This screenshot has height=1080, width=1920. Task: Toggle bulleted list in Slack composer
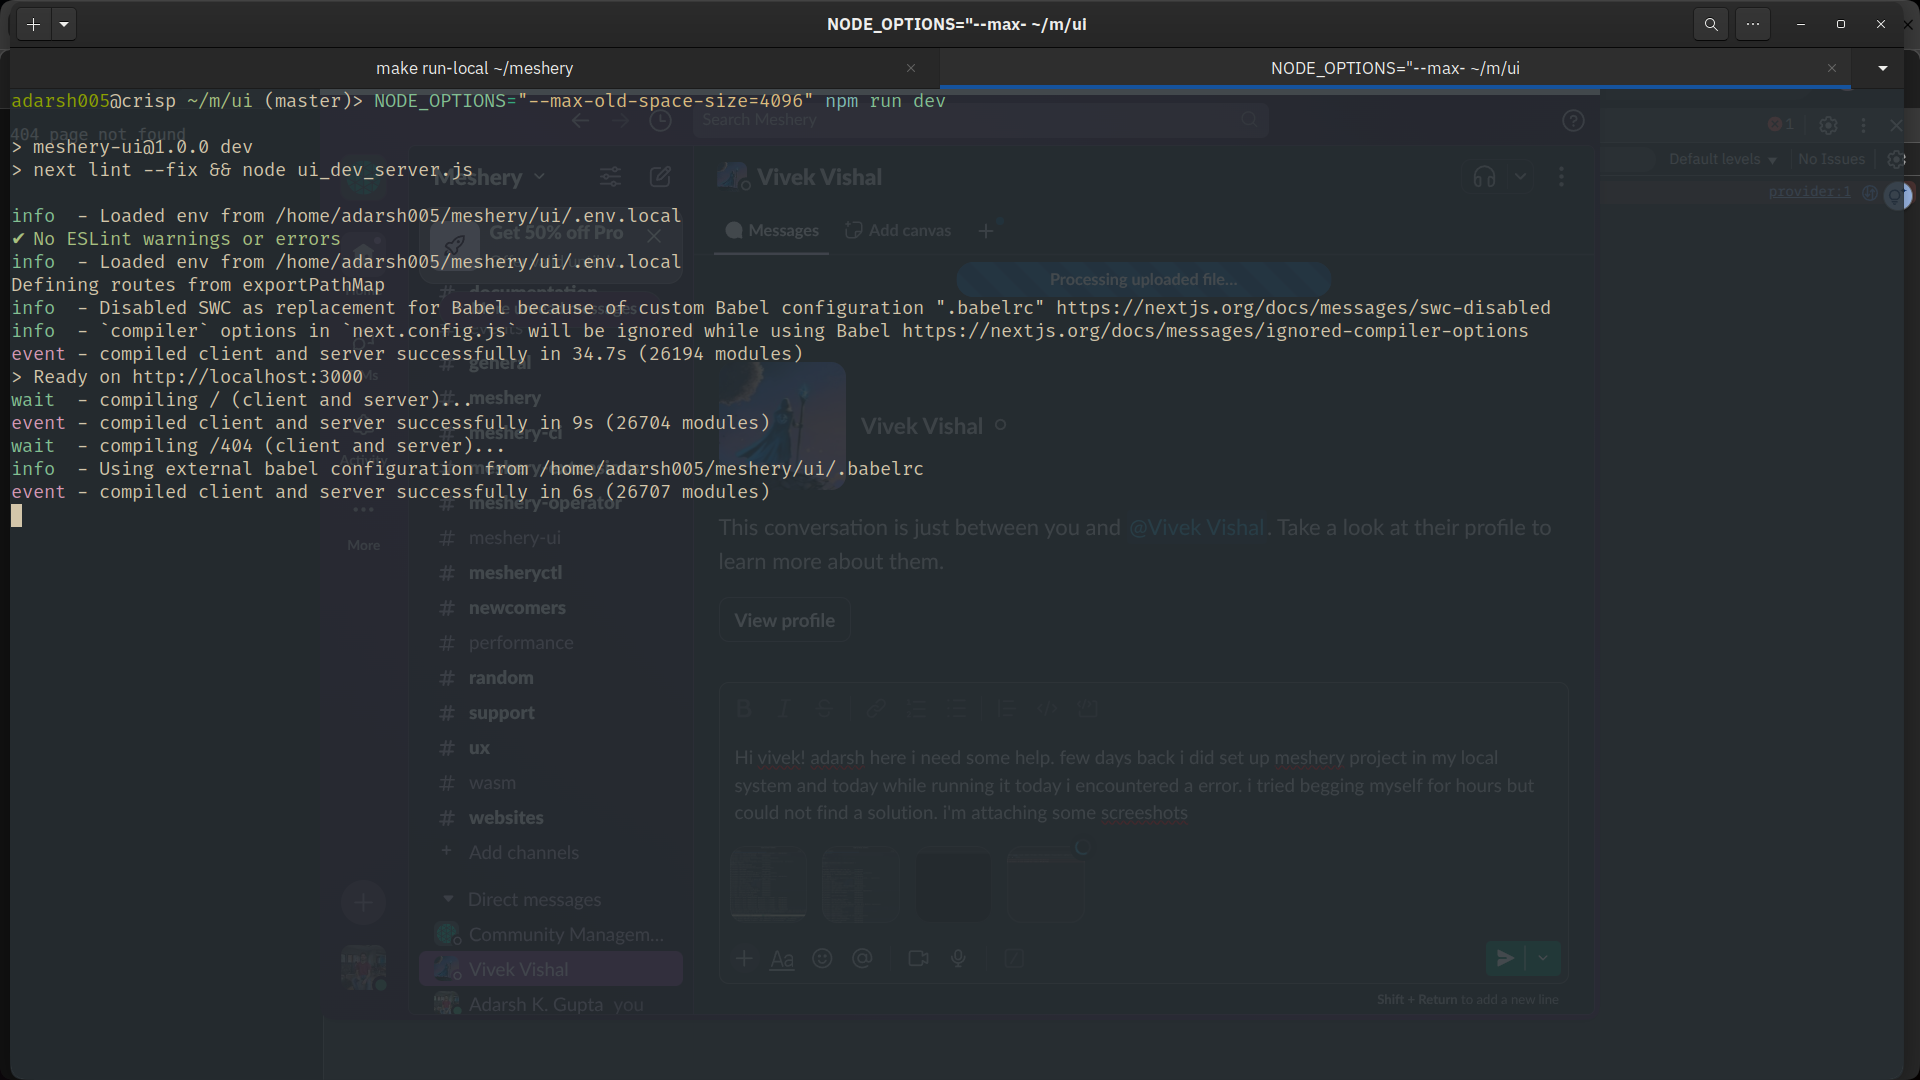[x=957, y=709]
